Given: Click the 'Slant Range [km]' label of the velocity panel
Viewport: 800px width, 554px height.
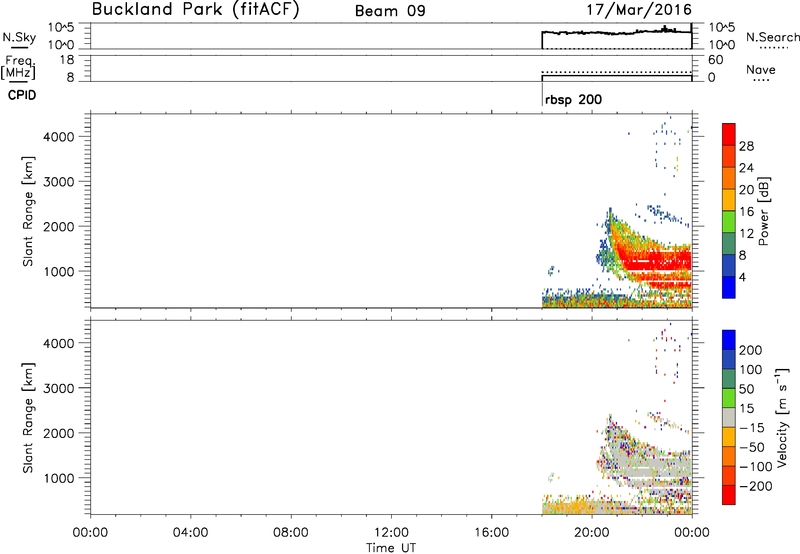Looking at the screenshot, I should click(x=28, y=417).
